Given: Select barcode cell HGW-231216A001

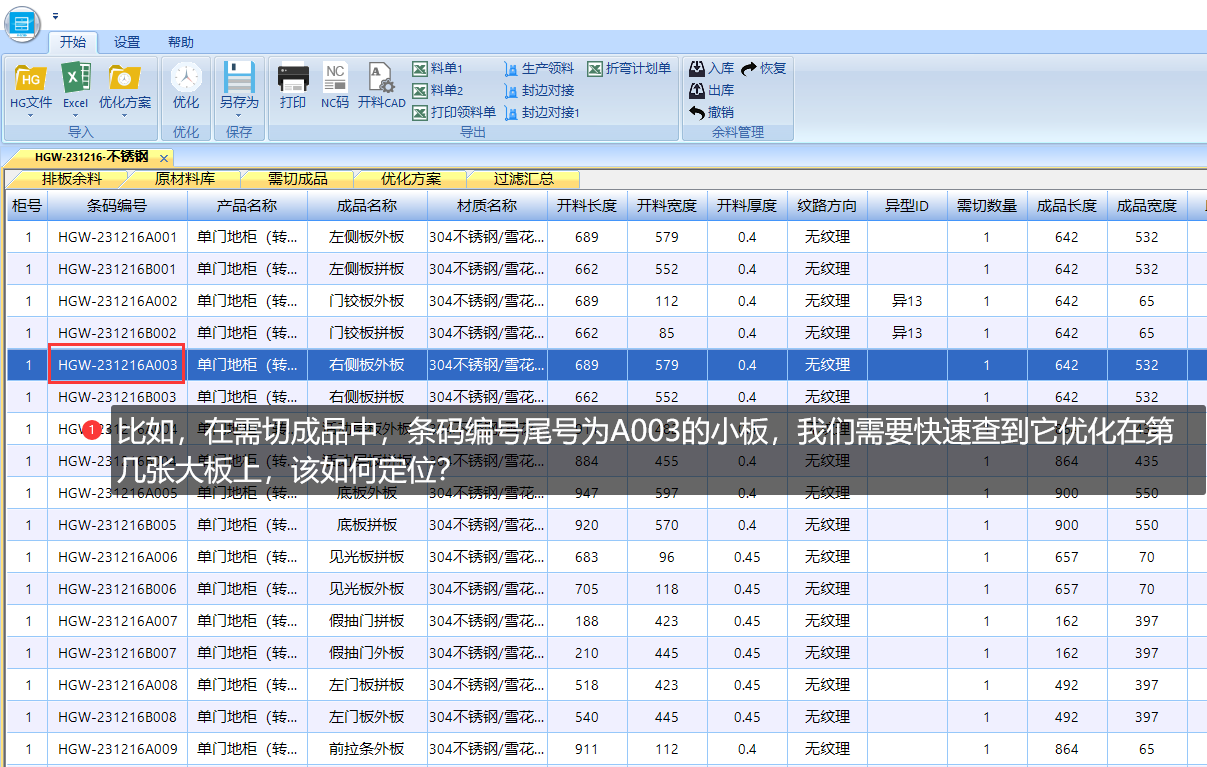Looking at the screenshot, I should click(117, 237).
